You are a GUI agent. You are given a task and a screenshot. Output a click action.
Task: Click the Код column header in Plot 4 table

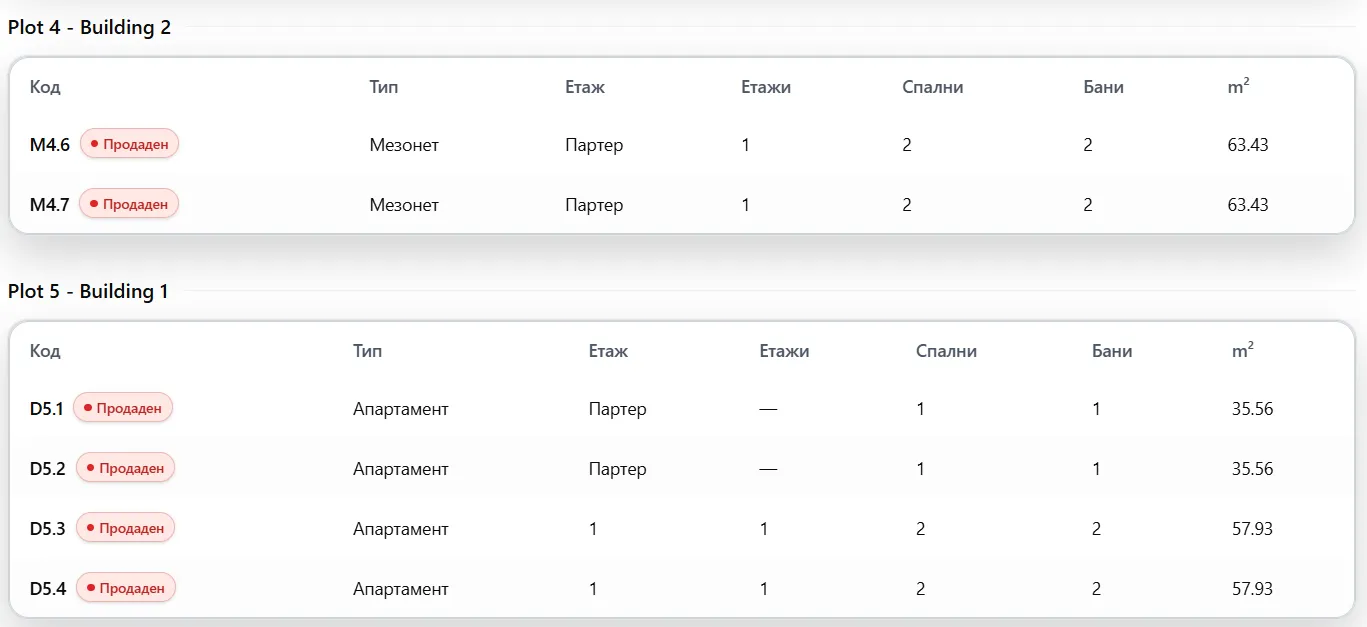coord(45,87)
